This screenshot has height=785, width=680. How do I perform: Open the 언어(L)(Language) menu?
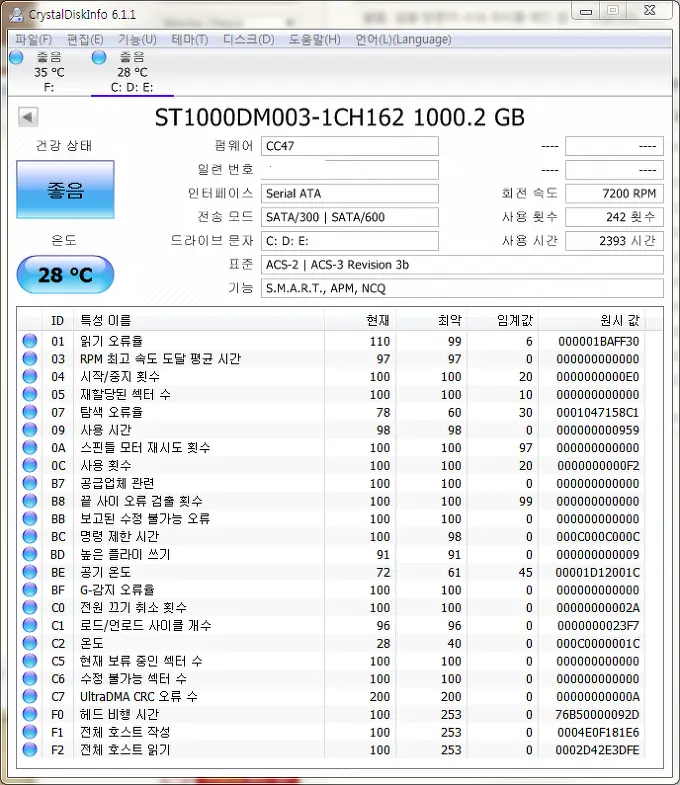point(403,40)
